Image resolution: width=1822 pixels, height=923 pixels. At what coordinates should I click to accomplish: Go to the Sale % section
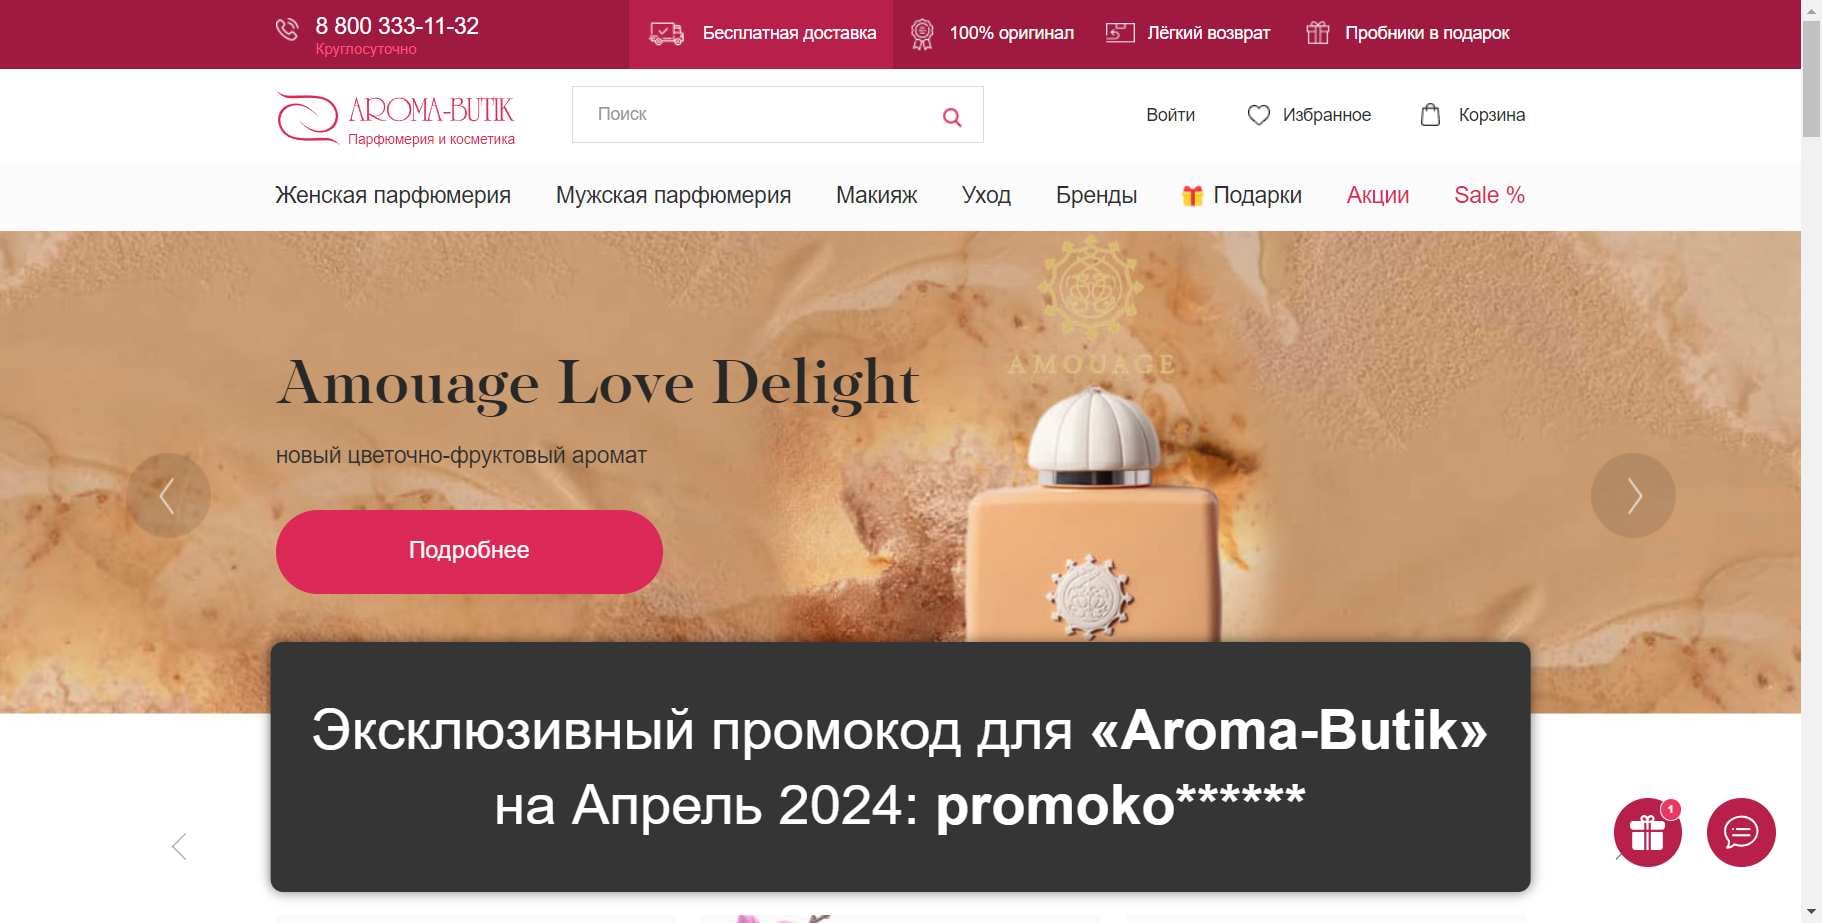point(1489,195)
